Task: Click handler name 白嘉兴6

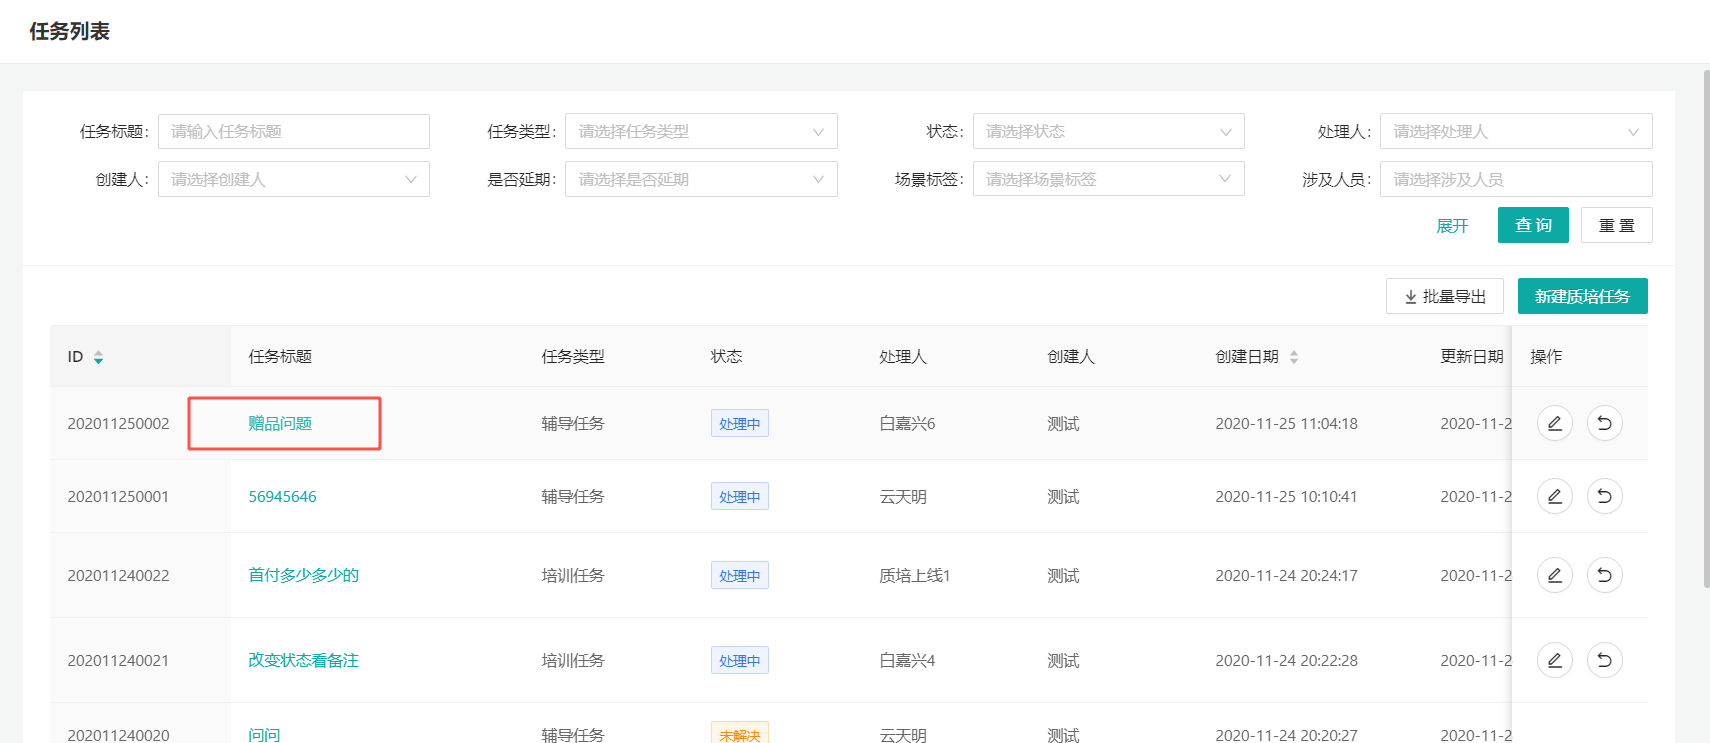Action: point(907,423)
